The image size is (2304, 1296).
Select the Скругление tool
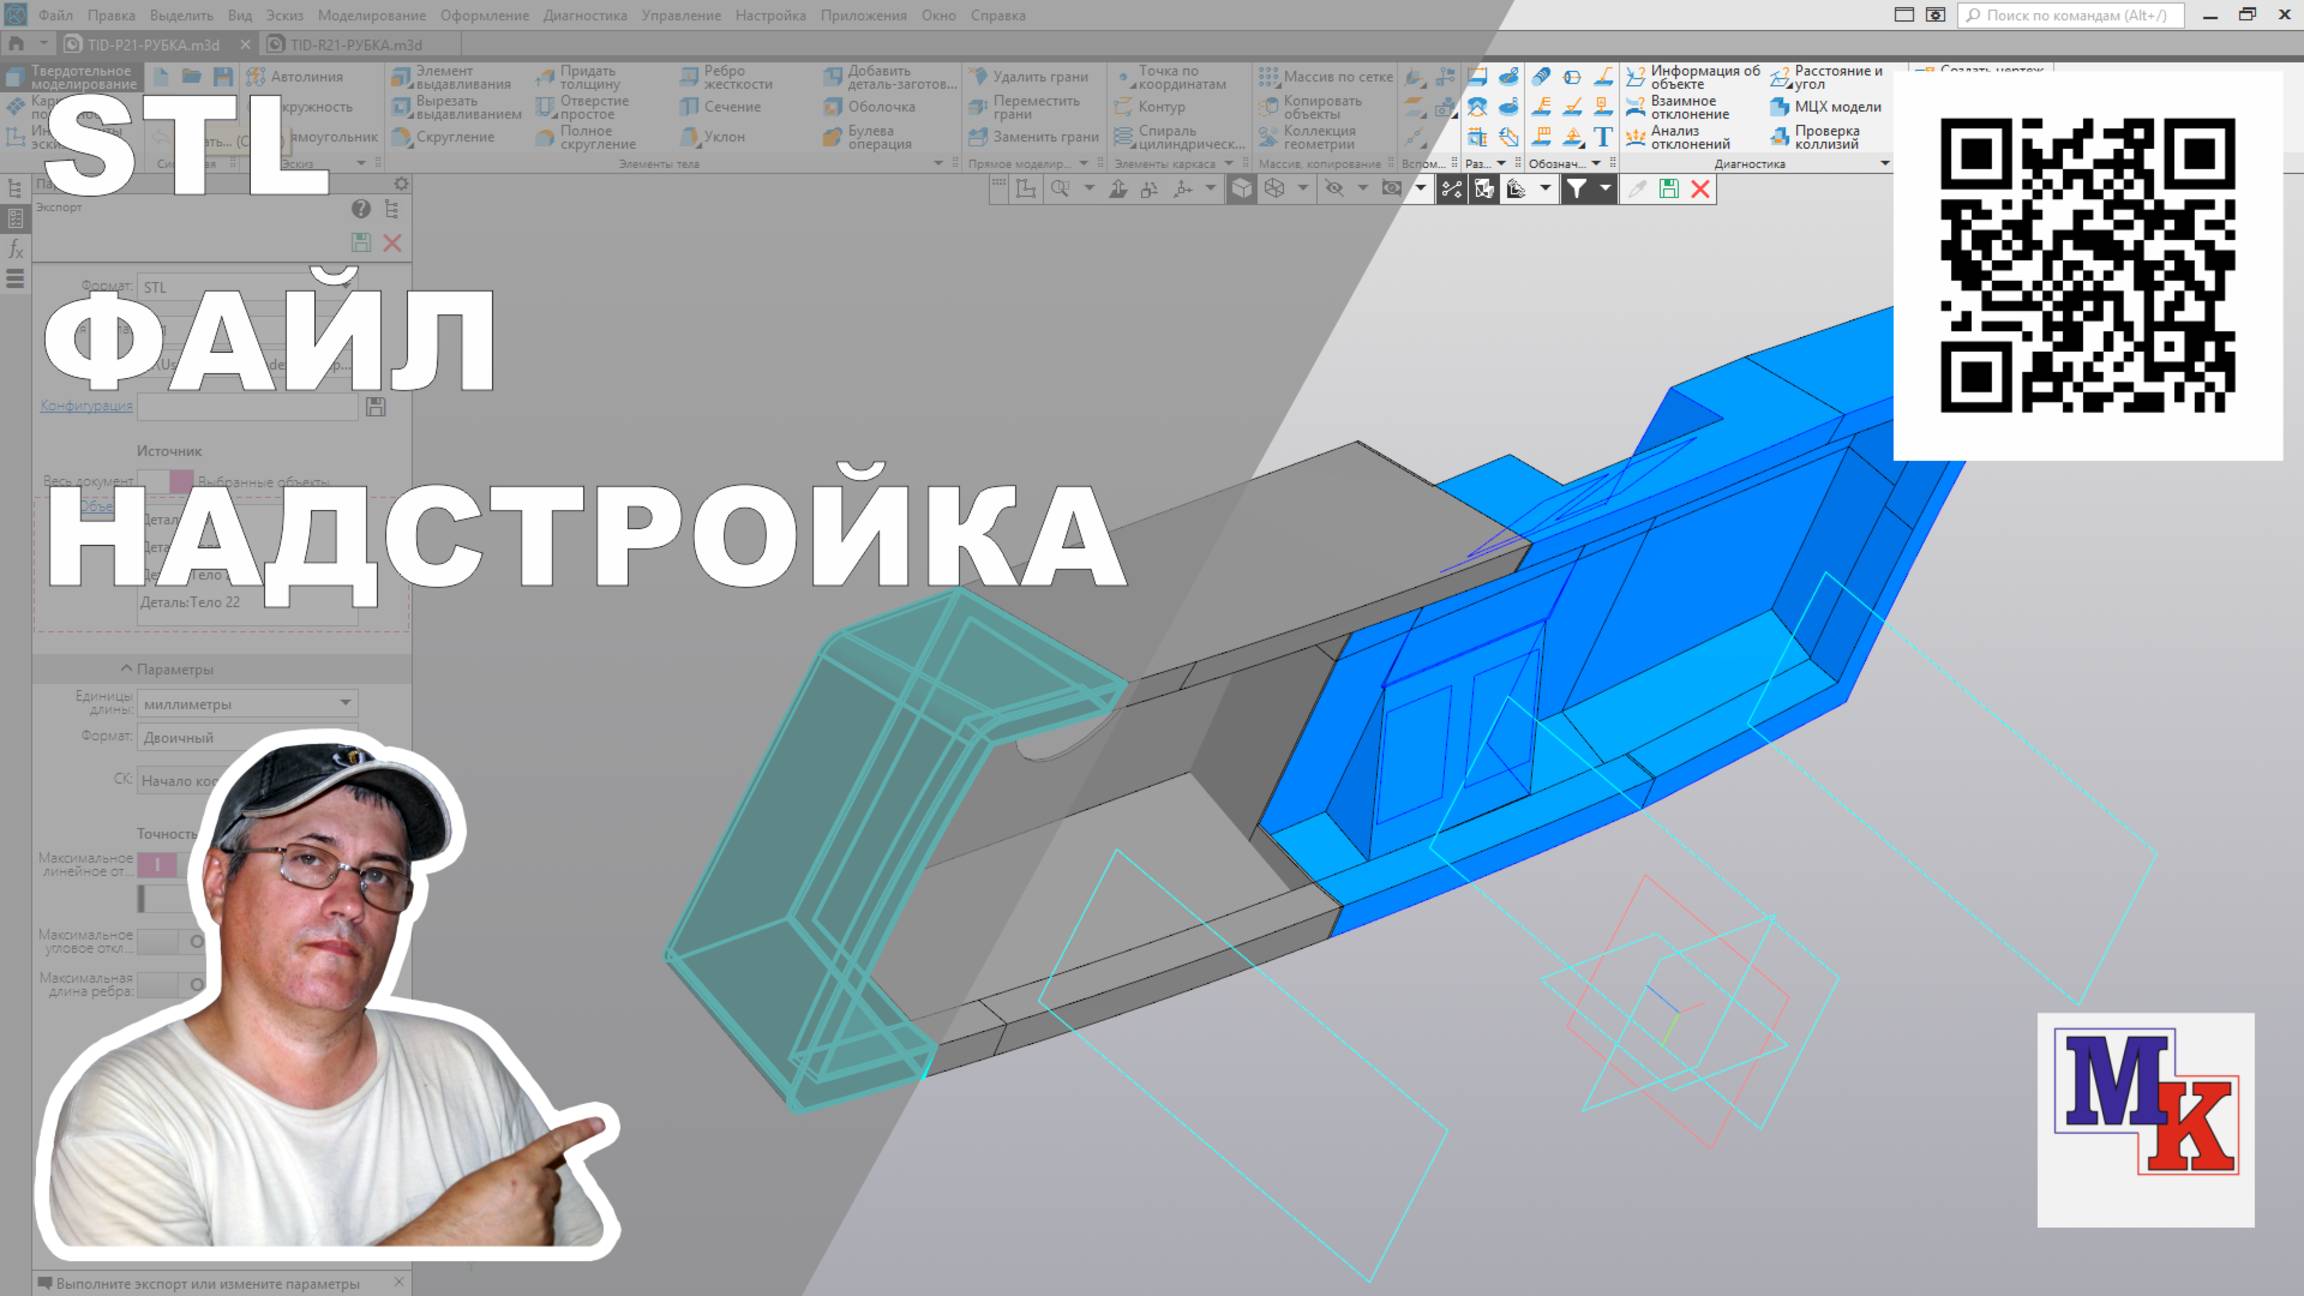click(455, 137)
